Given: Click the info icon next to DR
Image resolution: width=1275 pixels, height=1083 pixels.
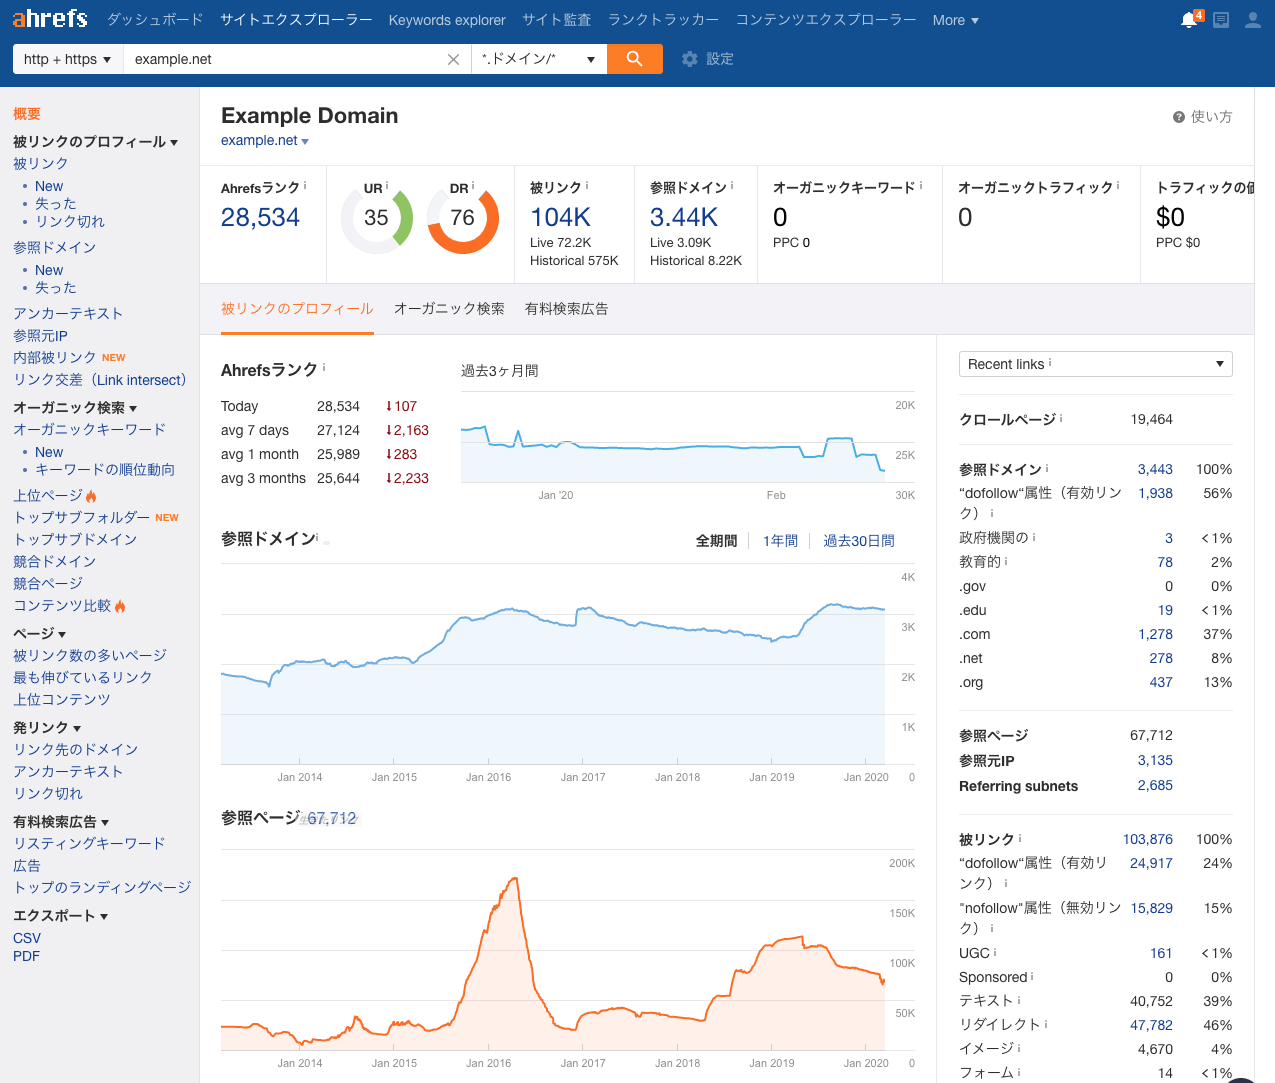Looking at the screenshot, I should click(x=473, y=186).
